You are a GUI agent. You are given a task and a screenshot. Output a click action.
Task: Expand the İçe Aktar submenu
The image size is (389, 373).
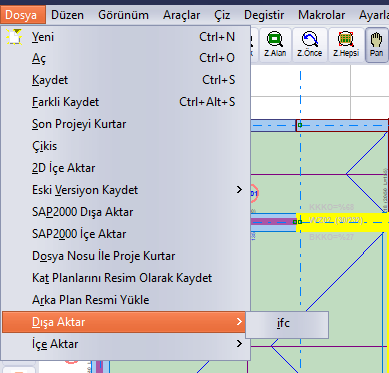(126, 344)
